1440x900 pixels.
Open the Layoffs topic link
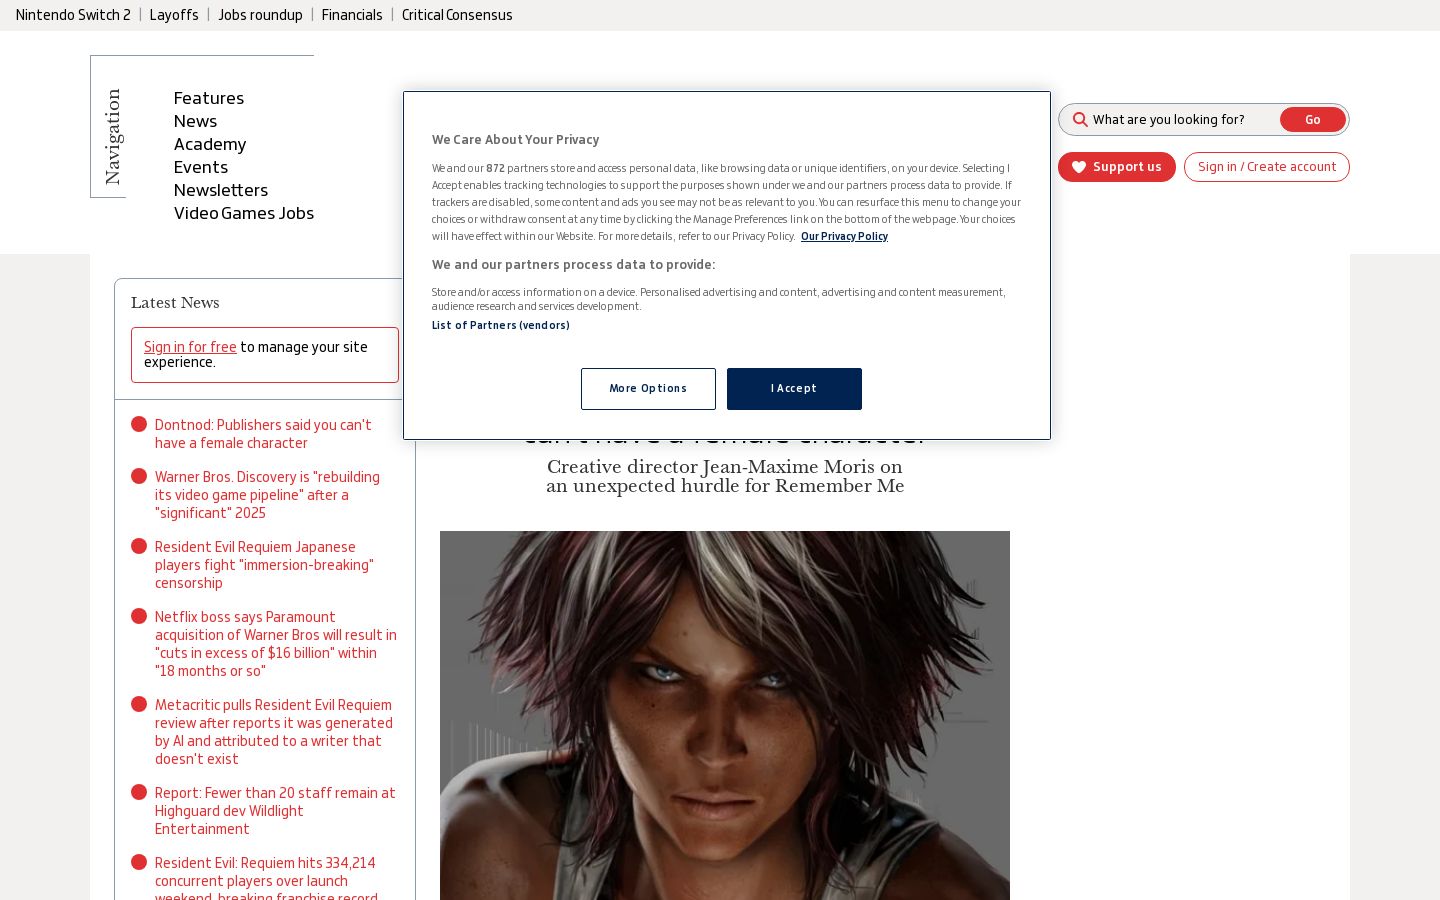(x=174, y=15)
